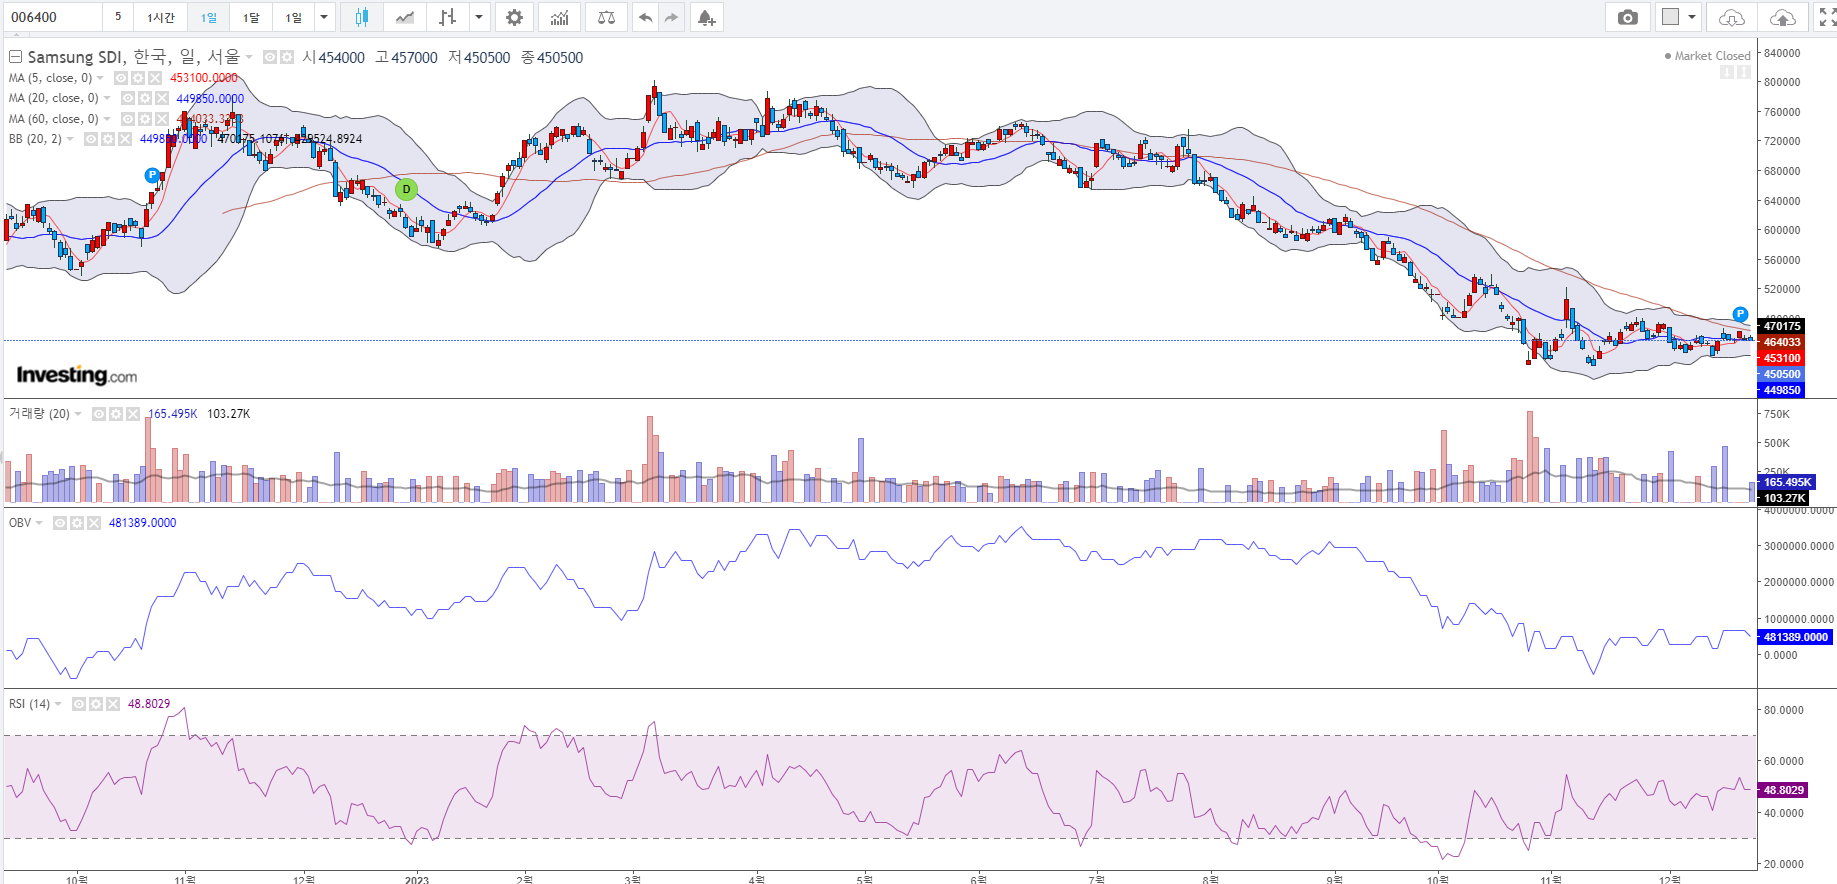Choose the bar chart style icon
Viewport: 1837px width, 884px height.
447,17
